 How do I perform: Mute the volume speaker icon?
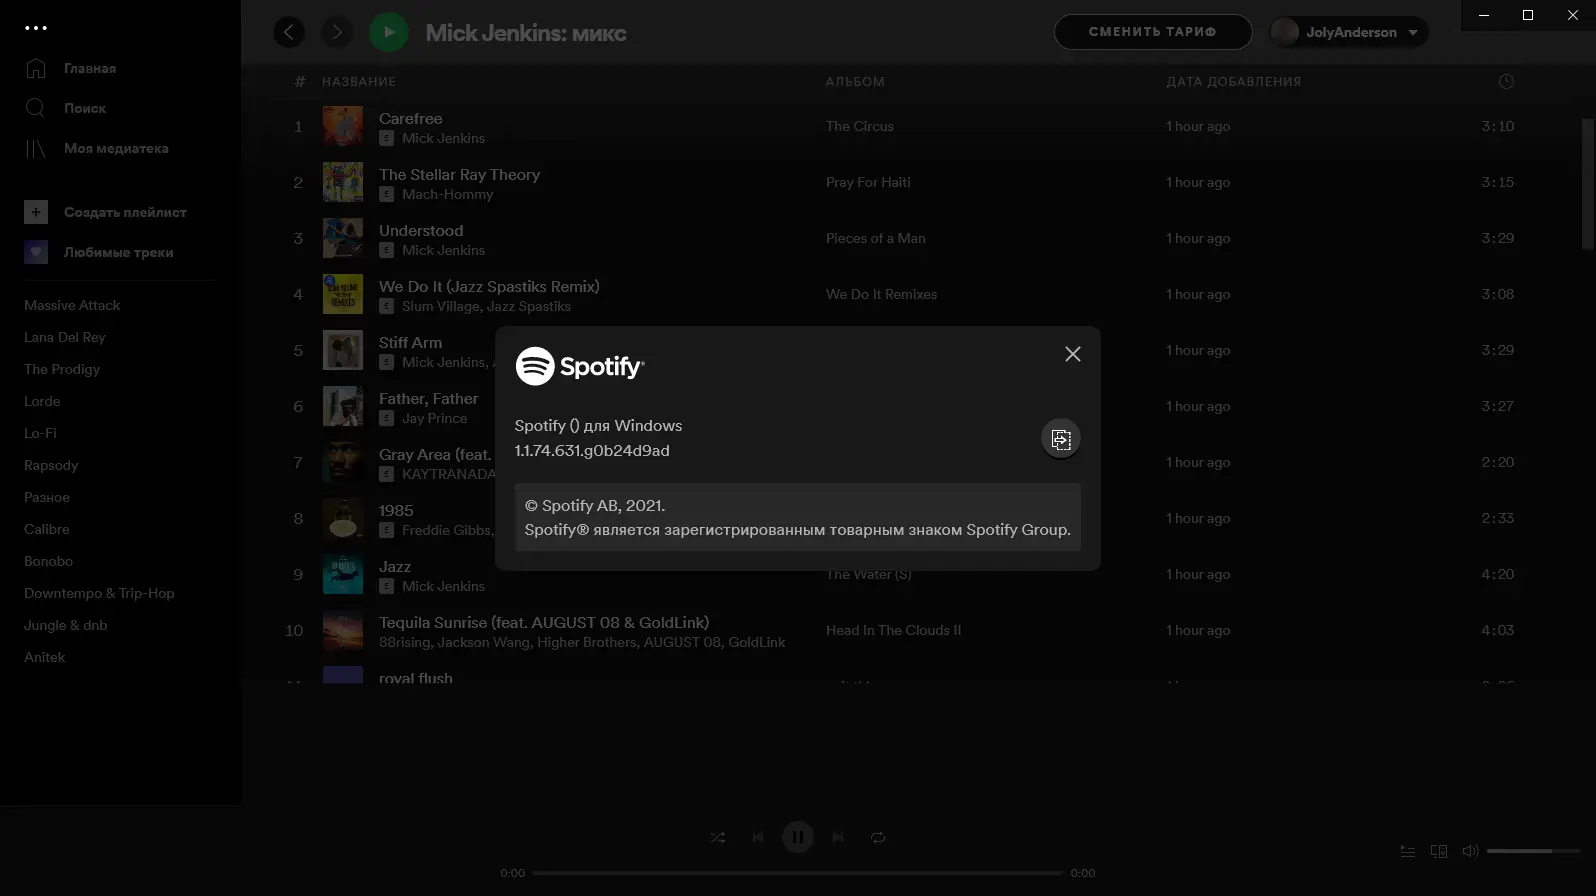click(x=1470, y=851)
